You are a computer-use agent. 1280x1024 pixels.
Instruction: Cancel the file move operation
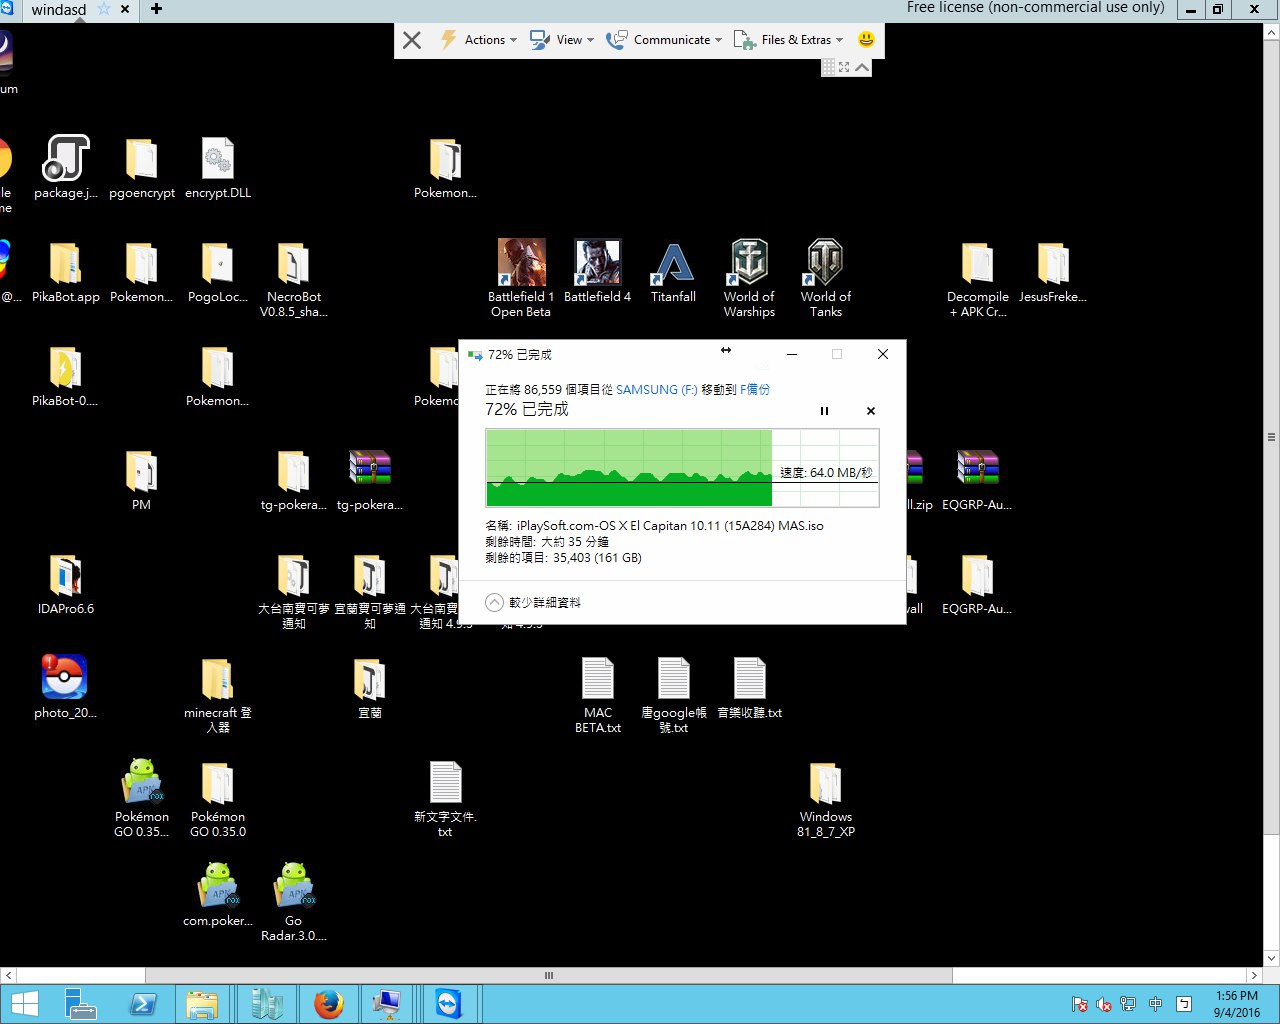tap(871, 411)
